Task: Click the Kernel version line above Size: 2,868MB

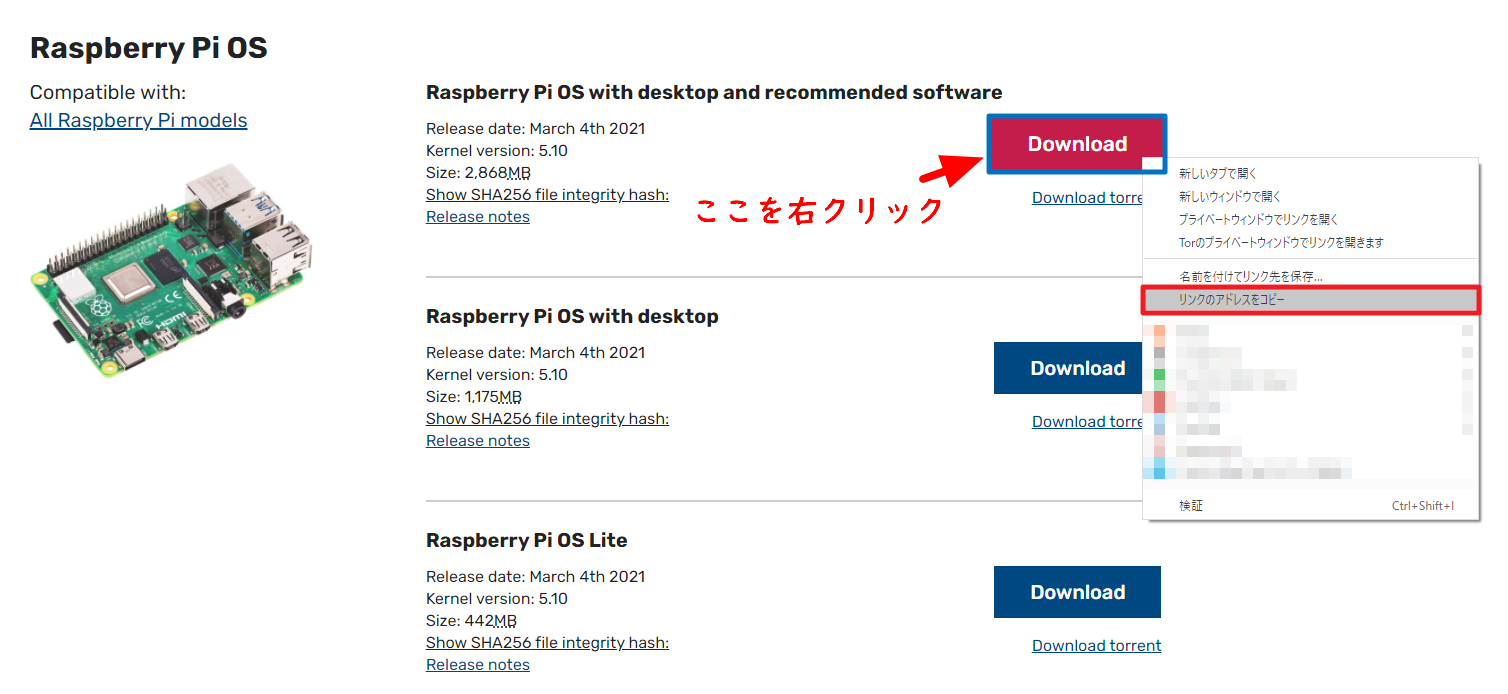Action: (497, 151)
